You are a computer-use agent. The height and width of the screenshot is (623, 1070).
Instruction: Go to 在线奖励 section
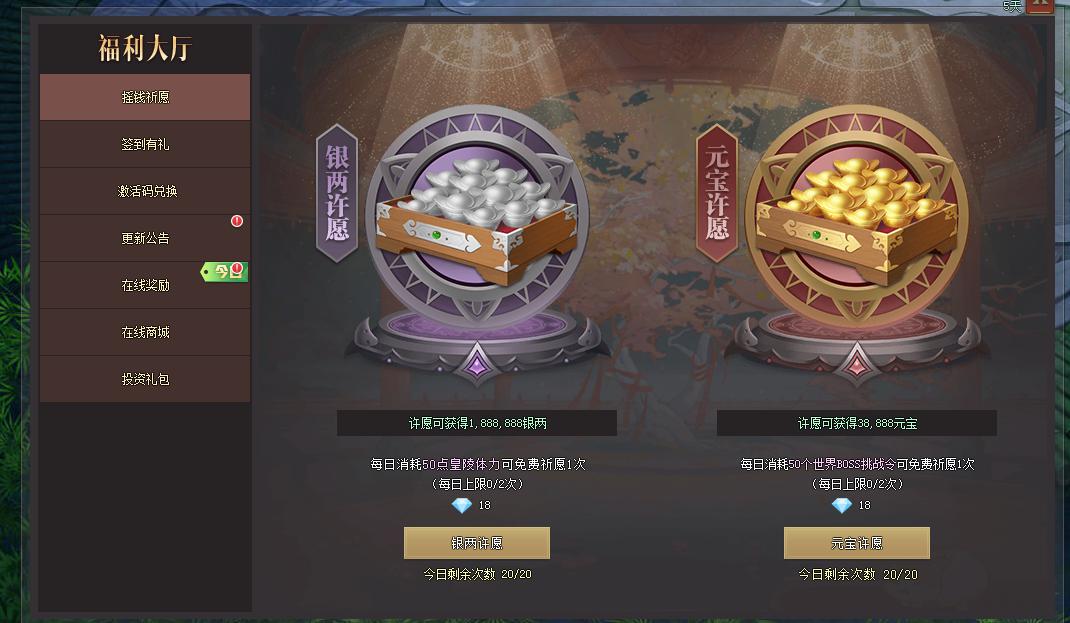[x=145, y=285]
